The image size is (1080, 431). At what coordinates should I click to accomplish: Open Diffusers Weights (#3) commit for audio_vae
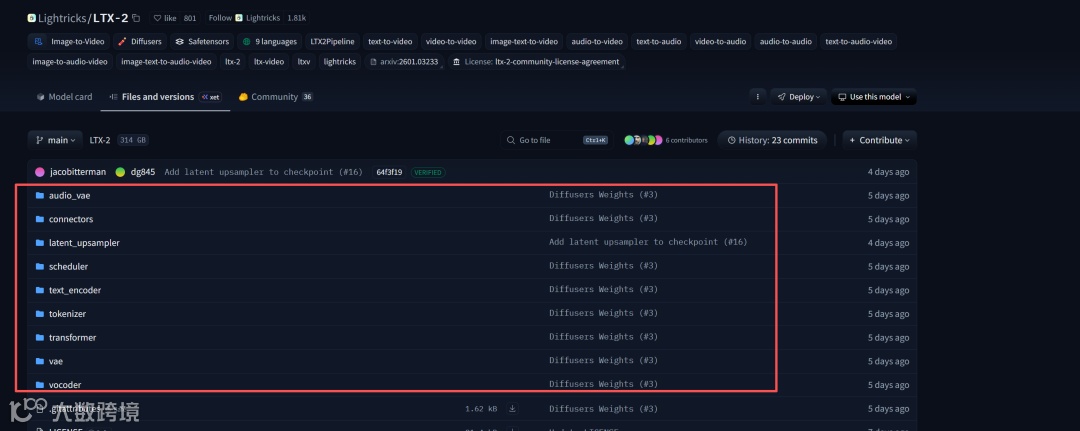pos(603,195)
